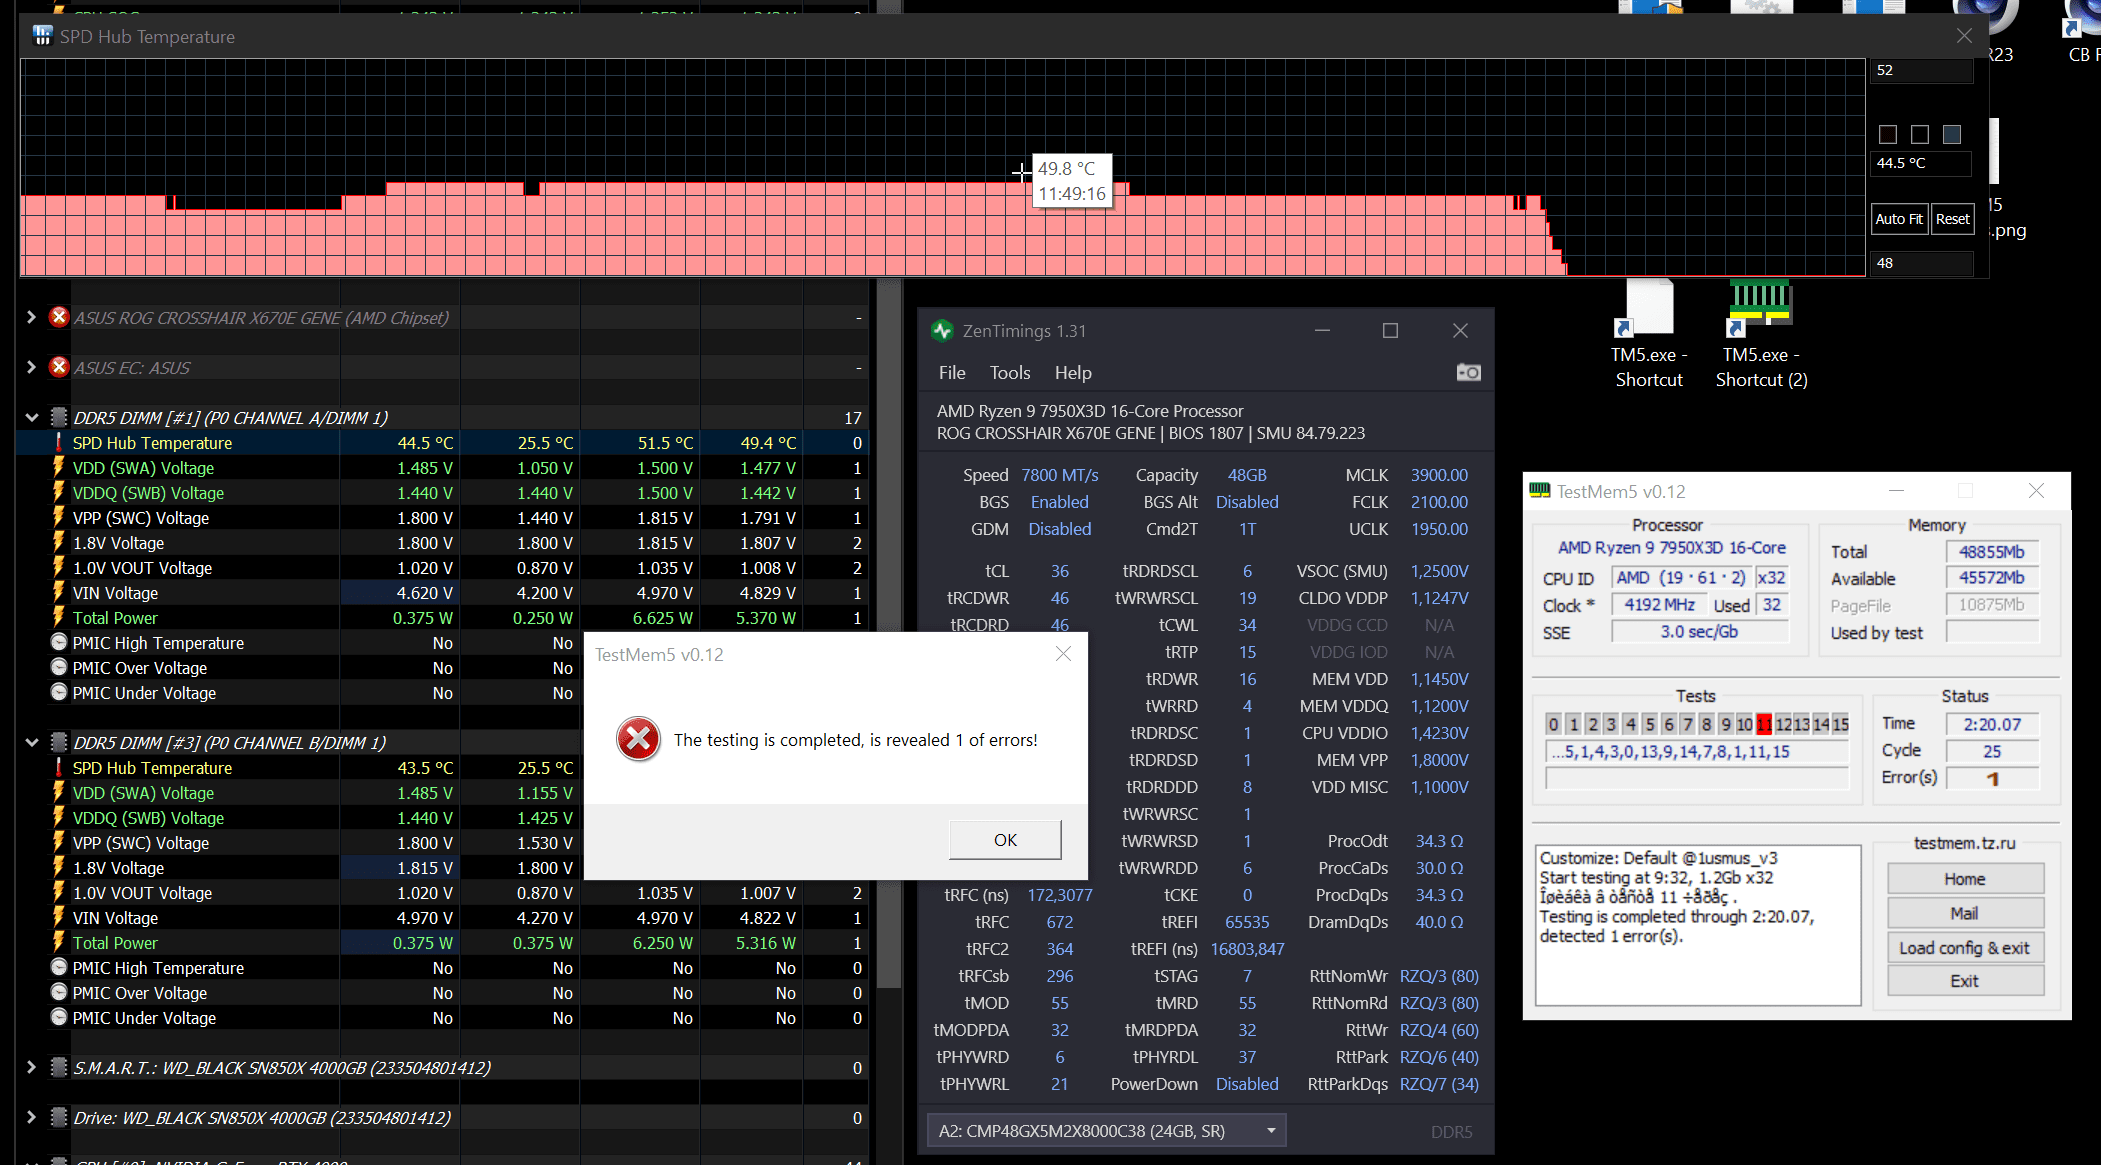Click Auto Fit in the graph window

(x=1899, y=218)
